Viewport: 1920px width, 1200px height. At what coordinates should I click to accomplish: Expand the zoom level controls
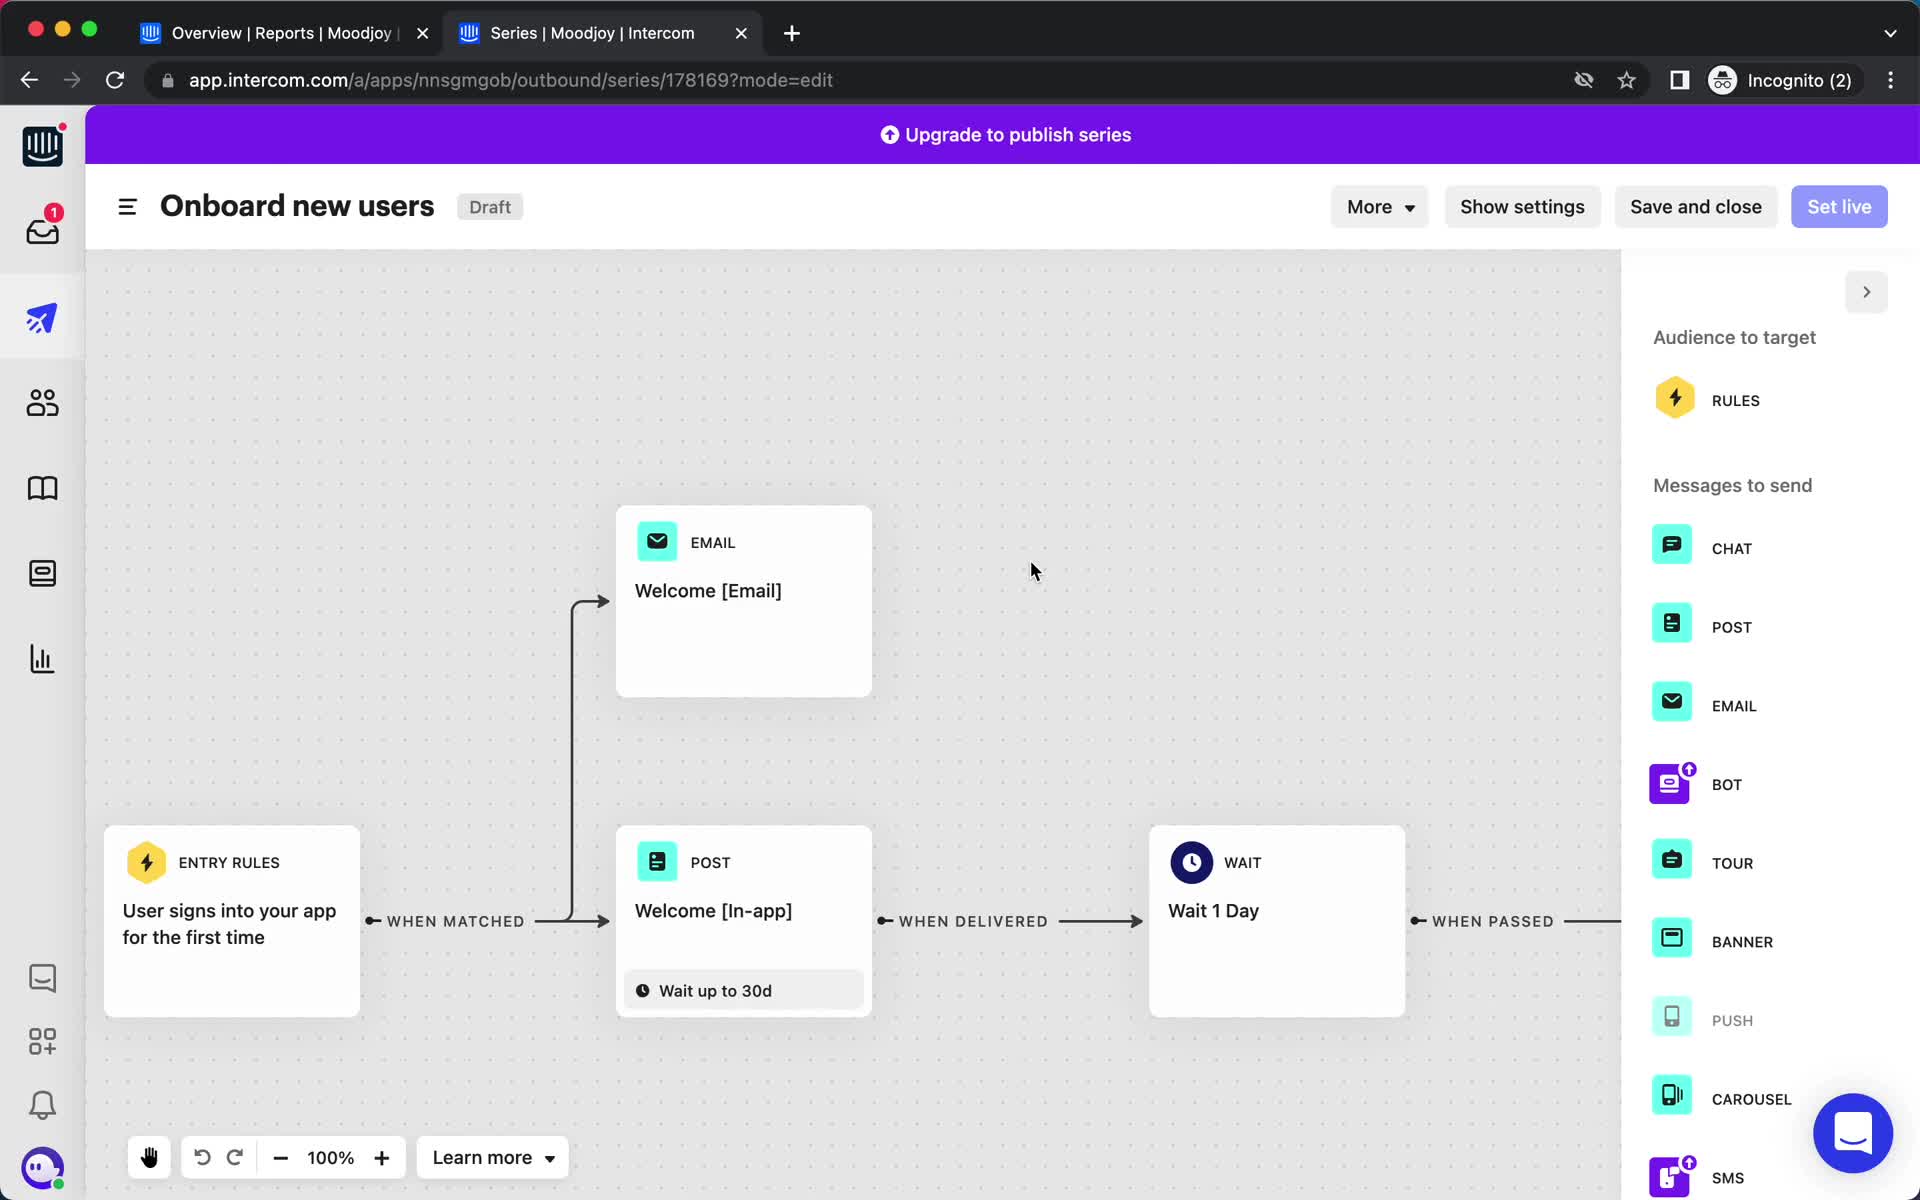coord(329,1157)
